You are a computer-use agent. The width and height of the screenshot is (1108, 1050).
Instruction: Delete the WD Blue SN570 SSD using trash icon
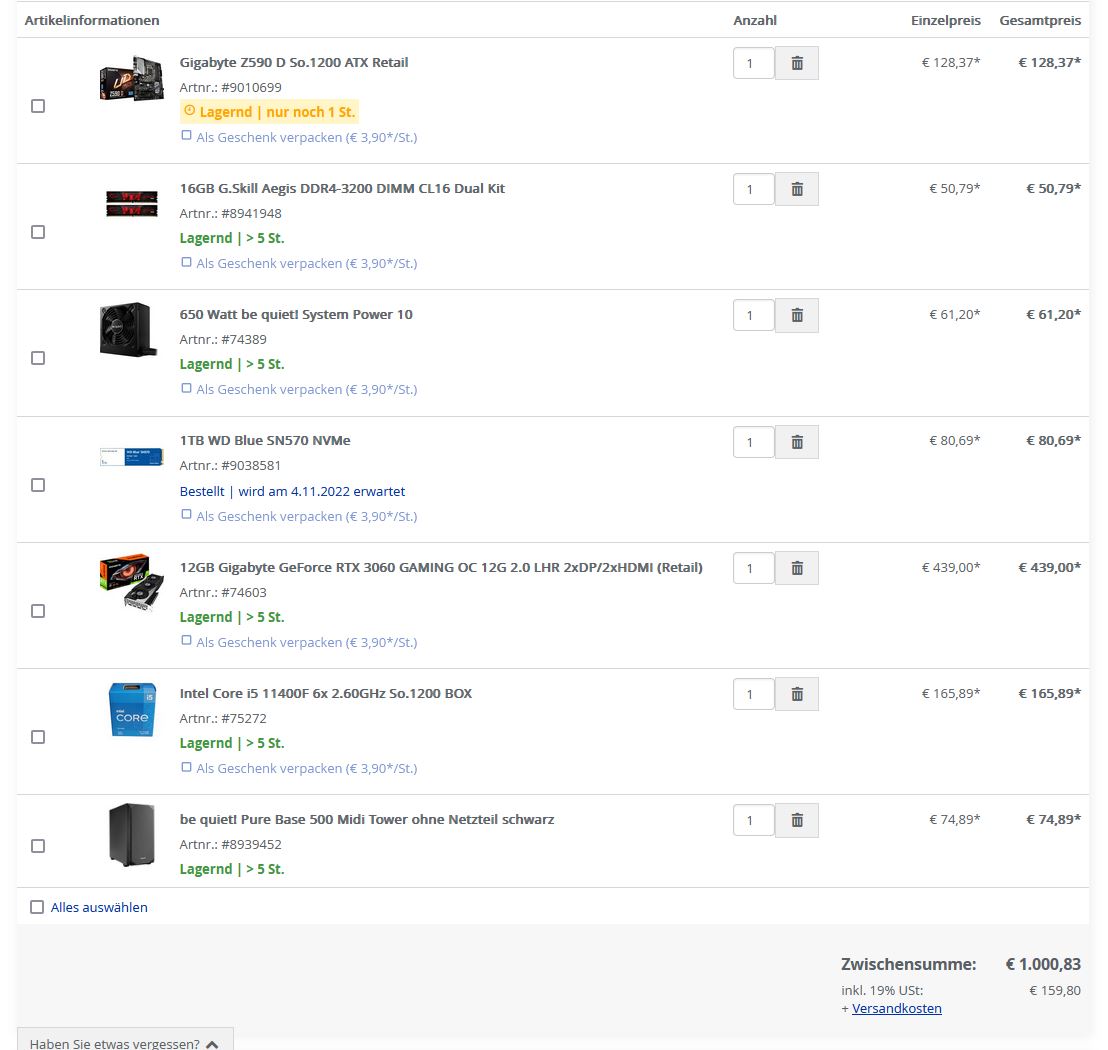pos(797,441)
